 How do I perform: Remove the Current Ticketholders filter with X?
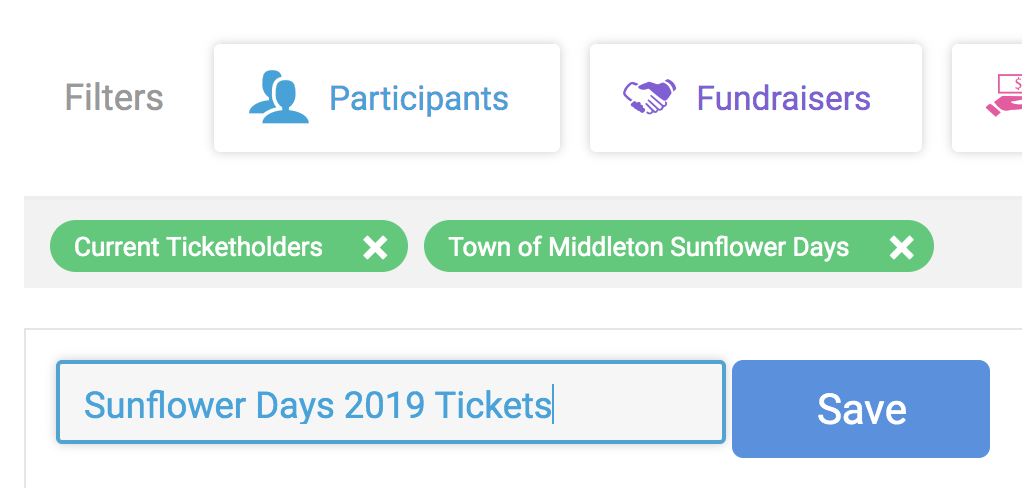[375, 247]
